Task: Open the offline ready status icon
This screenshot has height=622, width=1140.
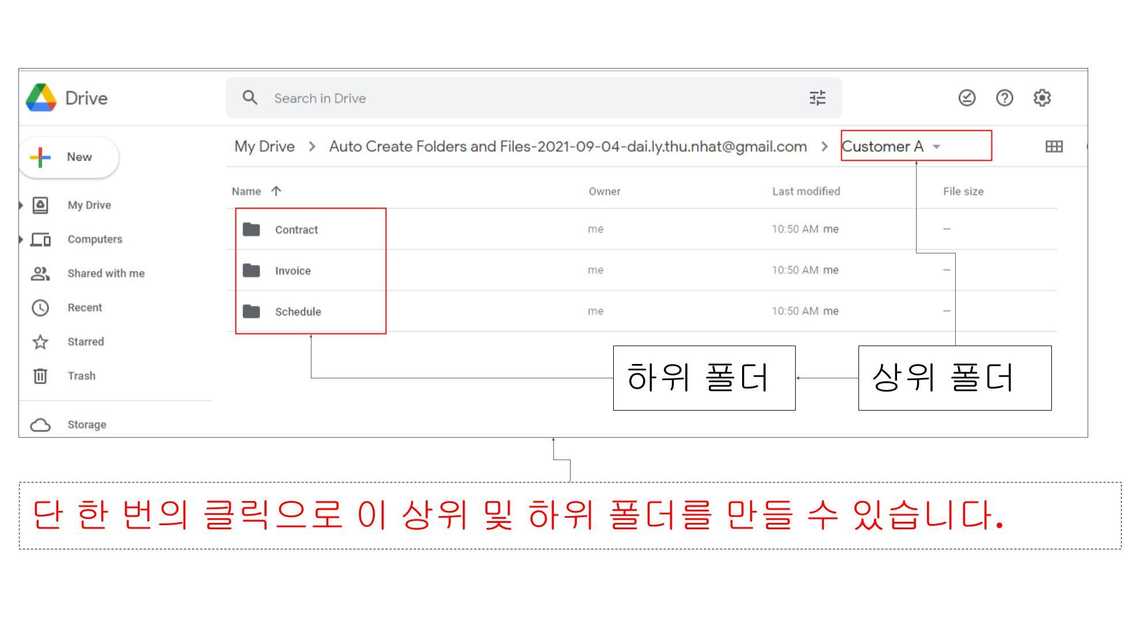Action: (x=967, y=98)
